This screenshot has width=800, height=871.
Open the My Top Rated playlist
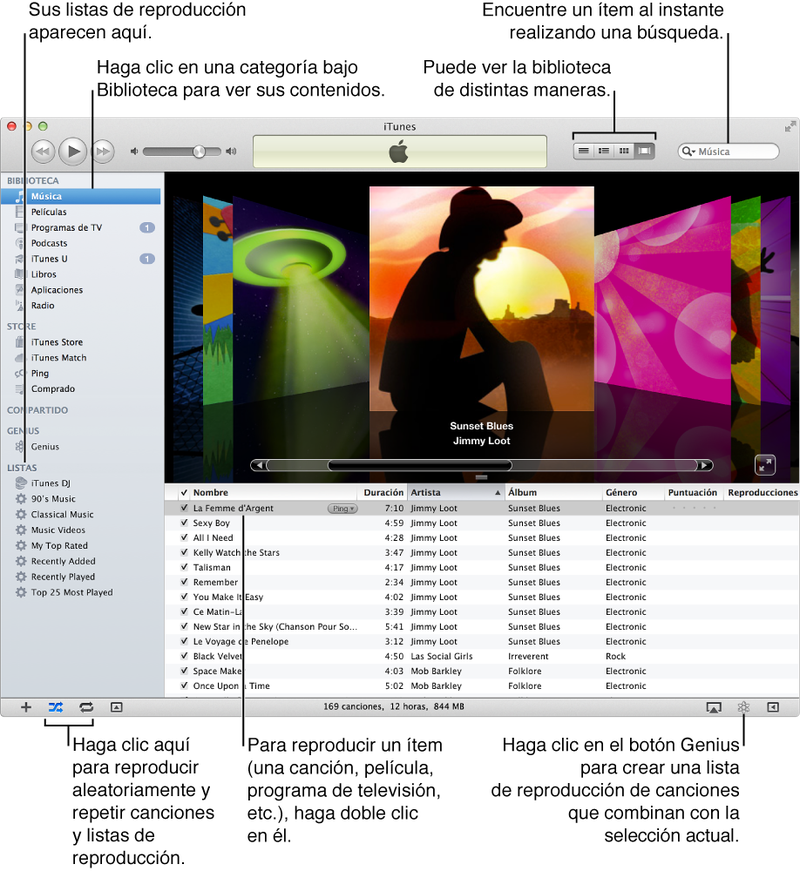59,545
